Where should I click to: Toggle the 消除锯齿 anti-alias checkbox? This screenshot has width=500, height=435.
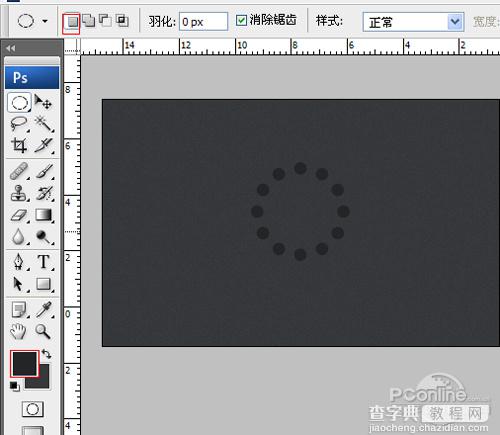(241, 21)
